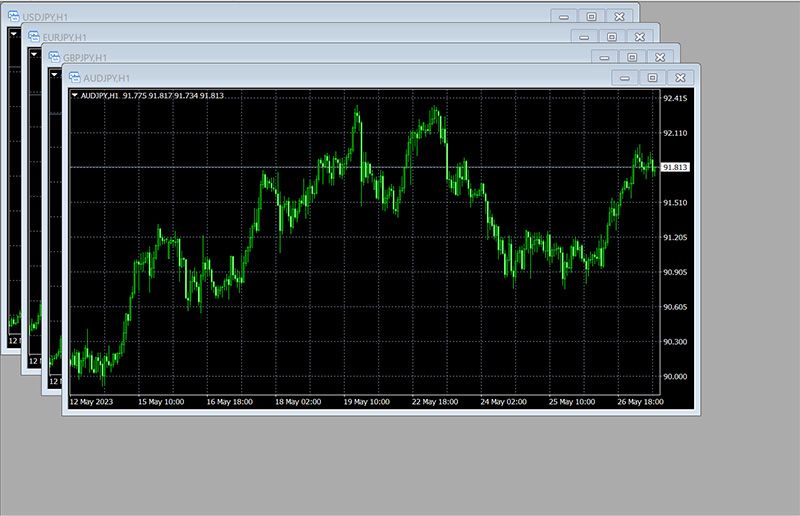Click the 19 May 10:00 time axis label

[365, 401]
